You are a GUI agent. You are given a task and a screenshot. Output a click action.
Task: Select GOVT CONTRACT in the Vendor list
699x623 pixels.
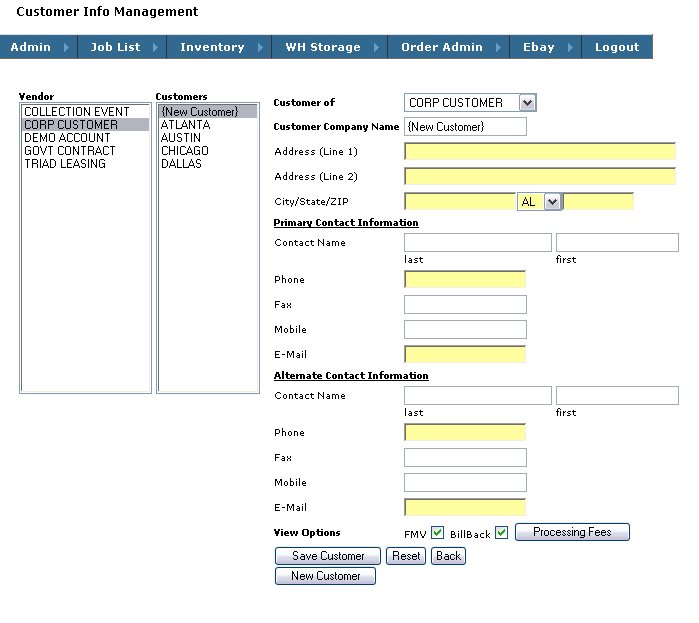[x=69, y=151]
